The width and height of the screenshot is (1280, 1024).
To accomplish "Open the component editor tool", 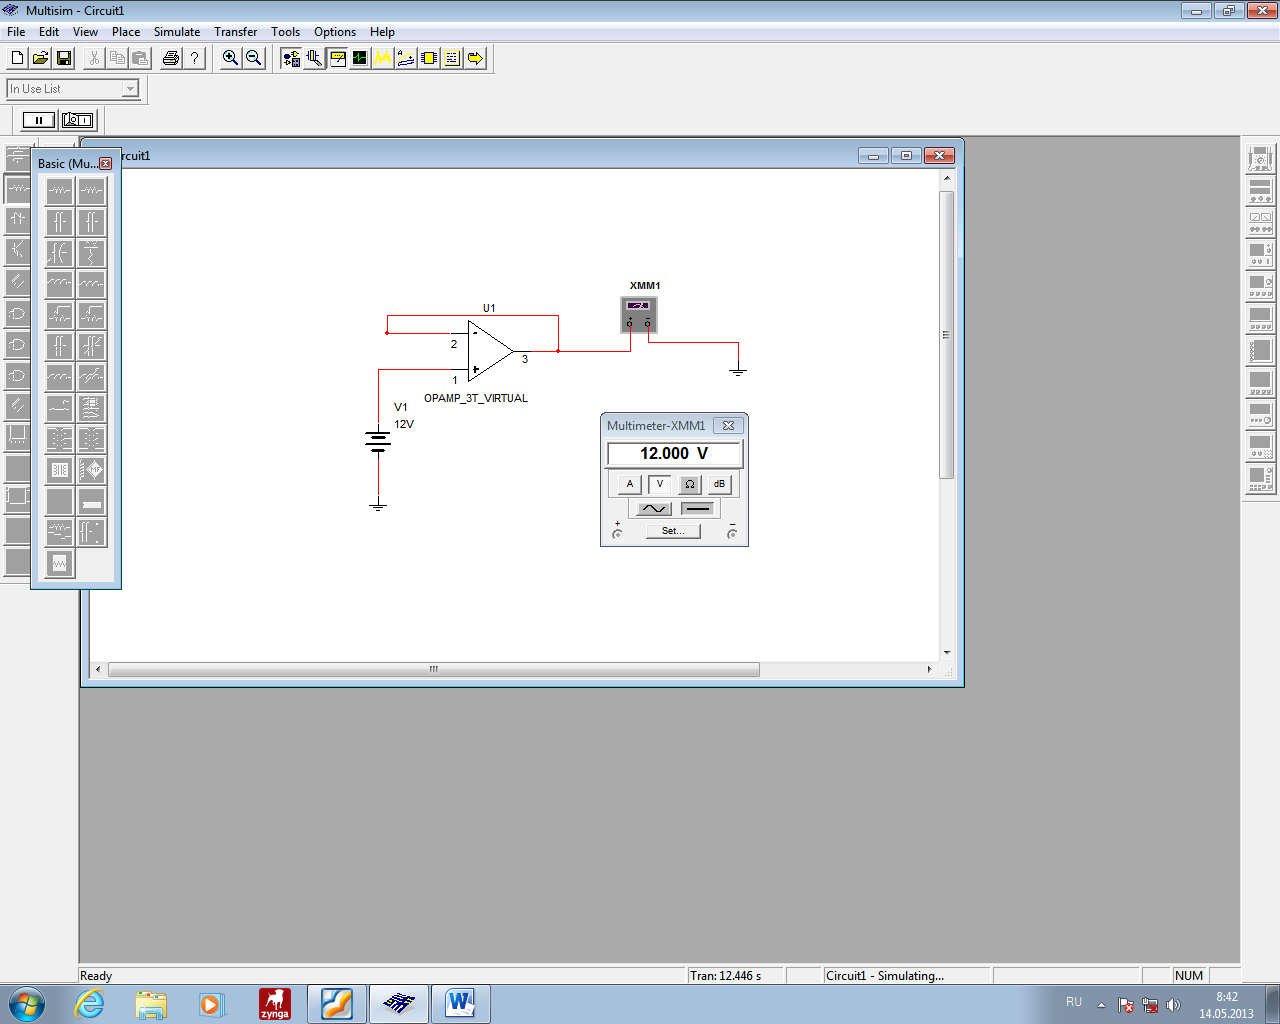I will click(314, 58).
